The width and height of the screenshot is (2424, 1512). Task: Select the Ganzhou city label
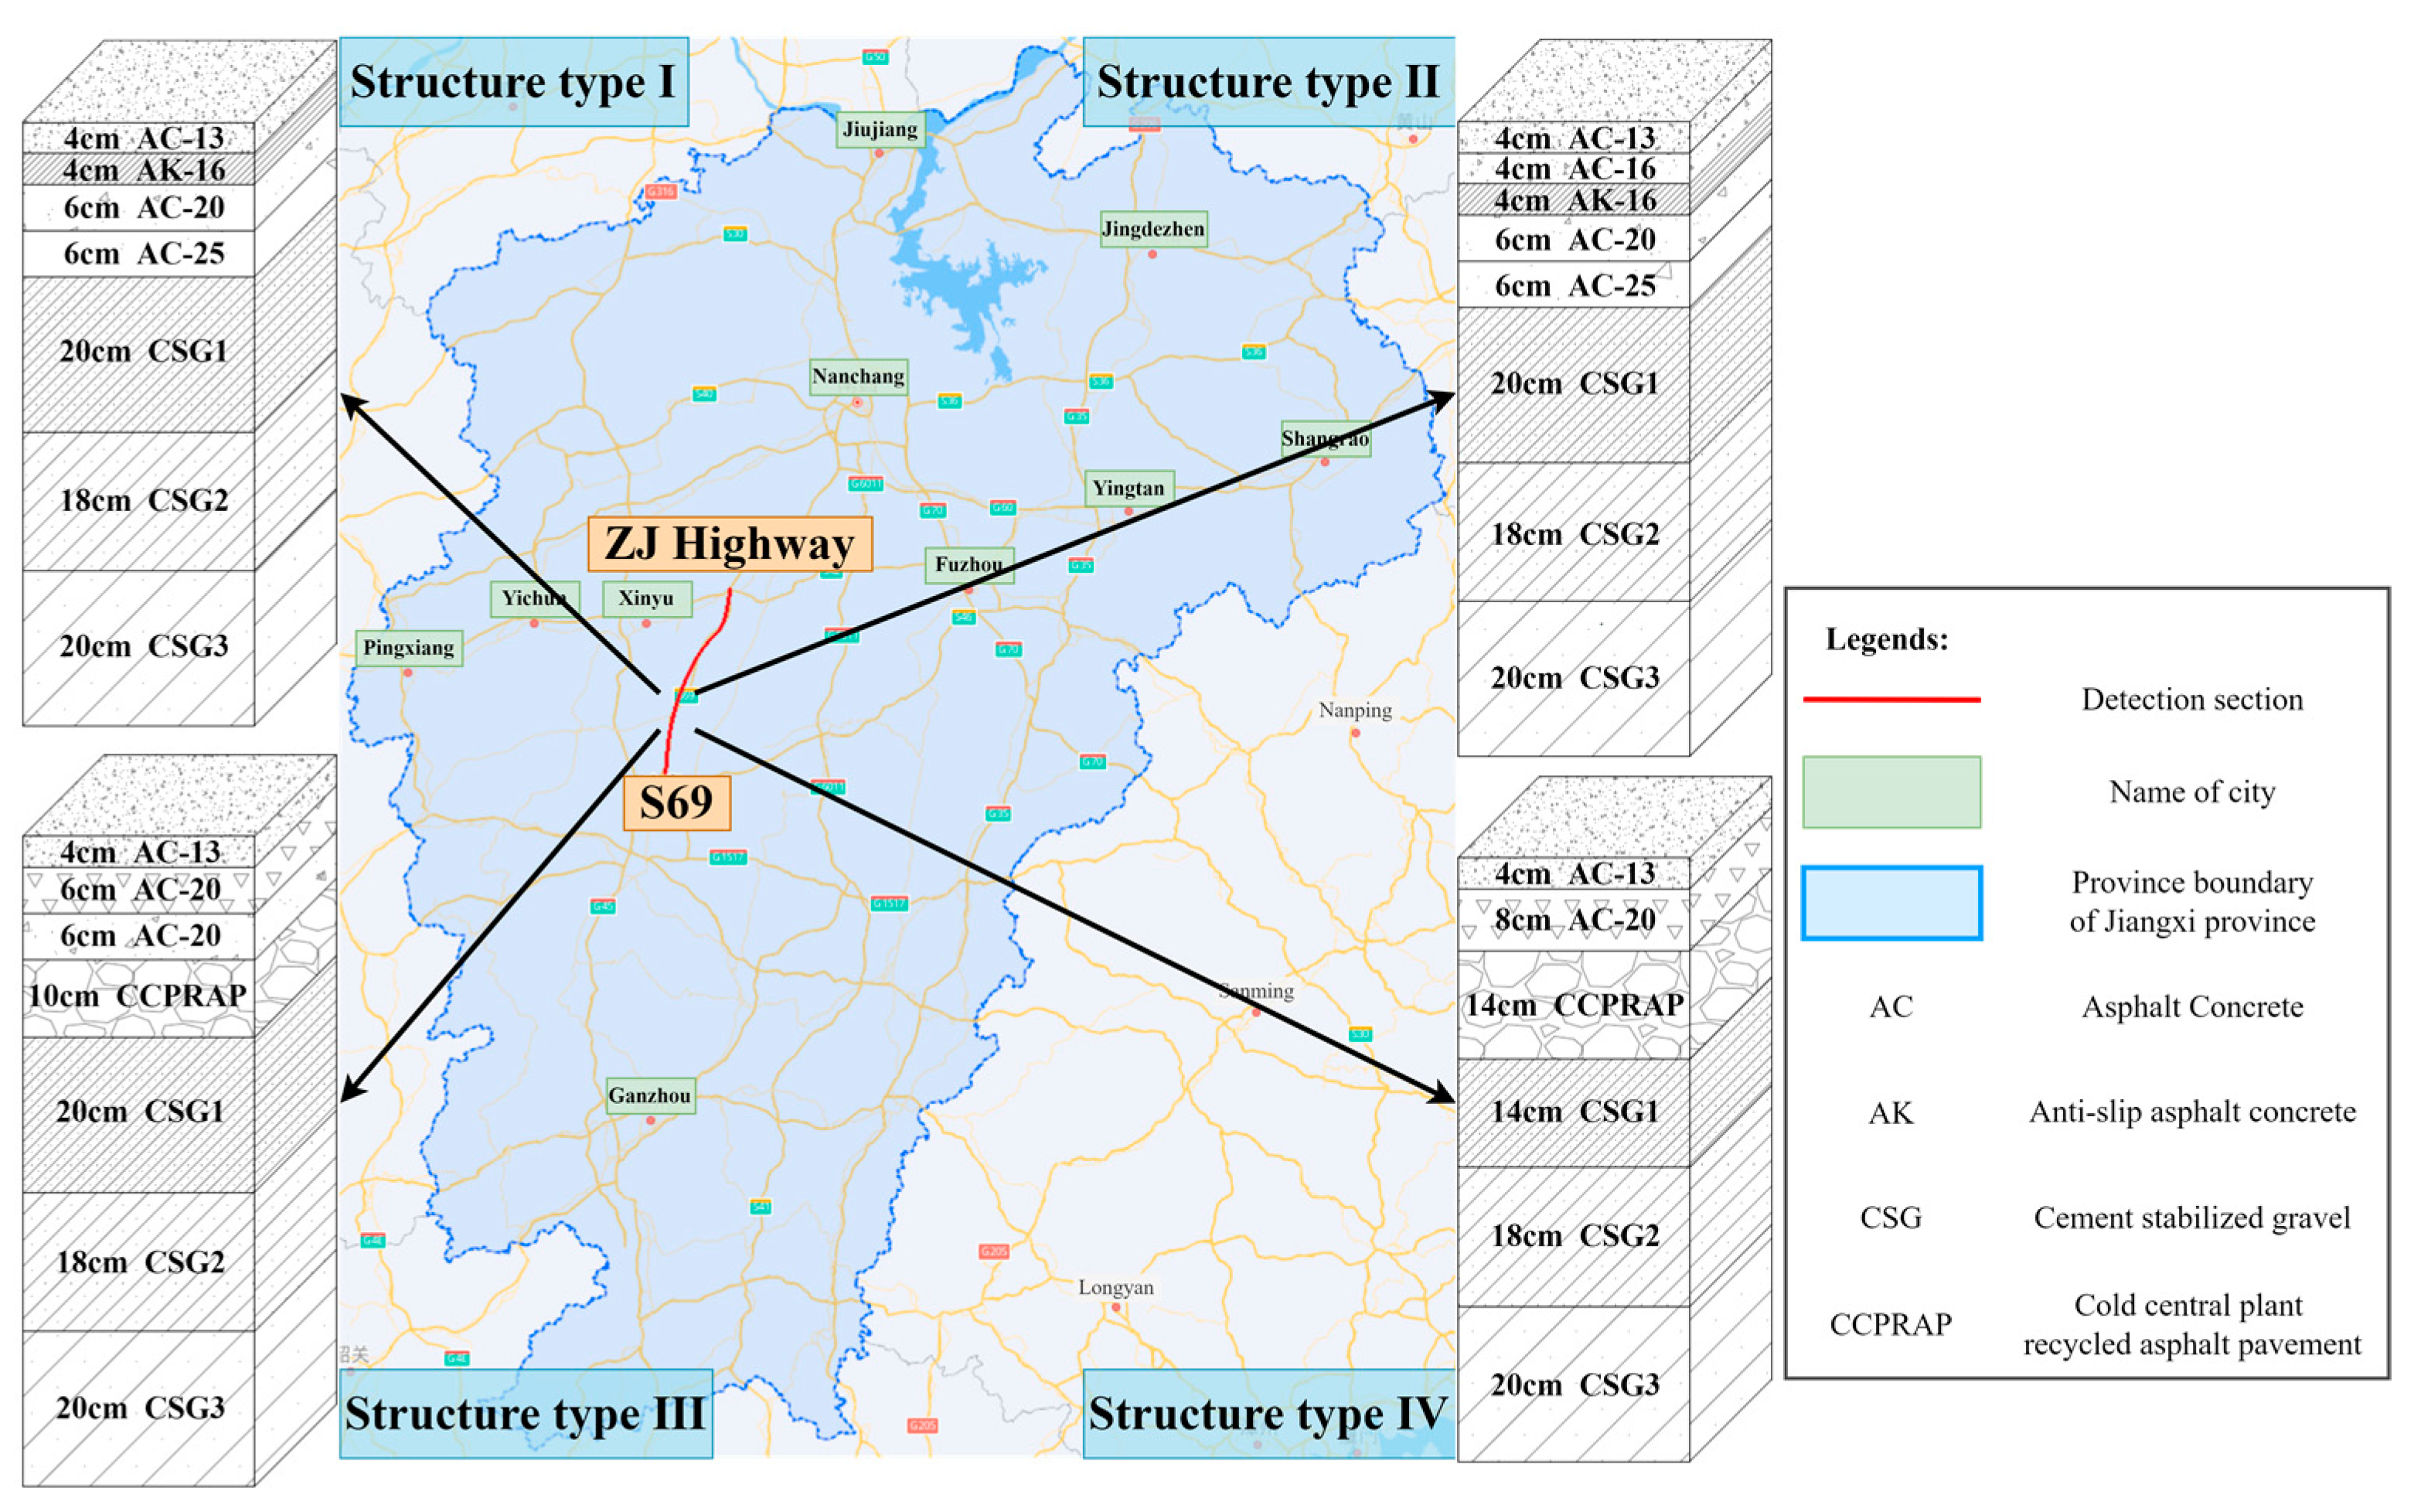click(650, 1095)
